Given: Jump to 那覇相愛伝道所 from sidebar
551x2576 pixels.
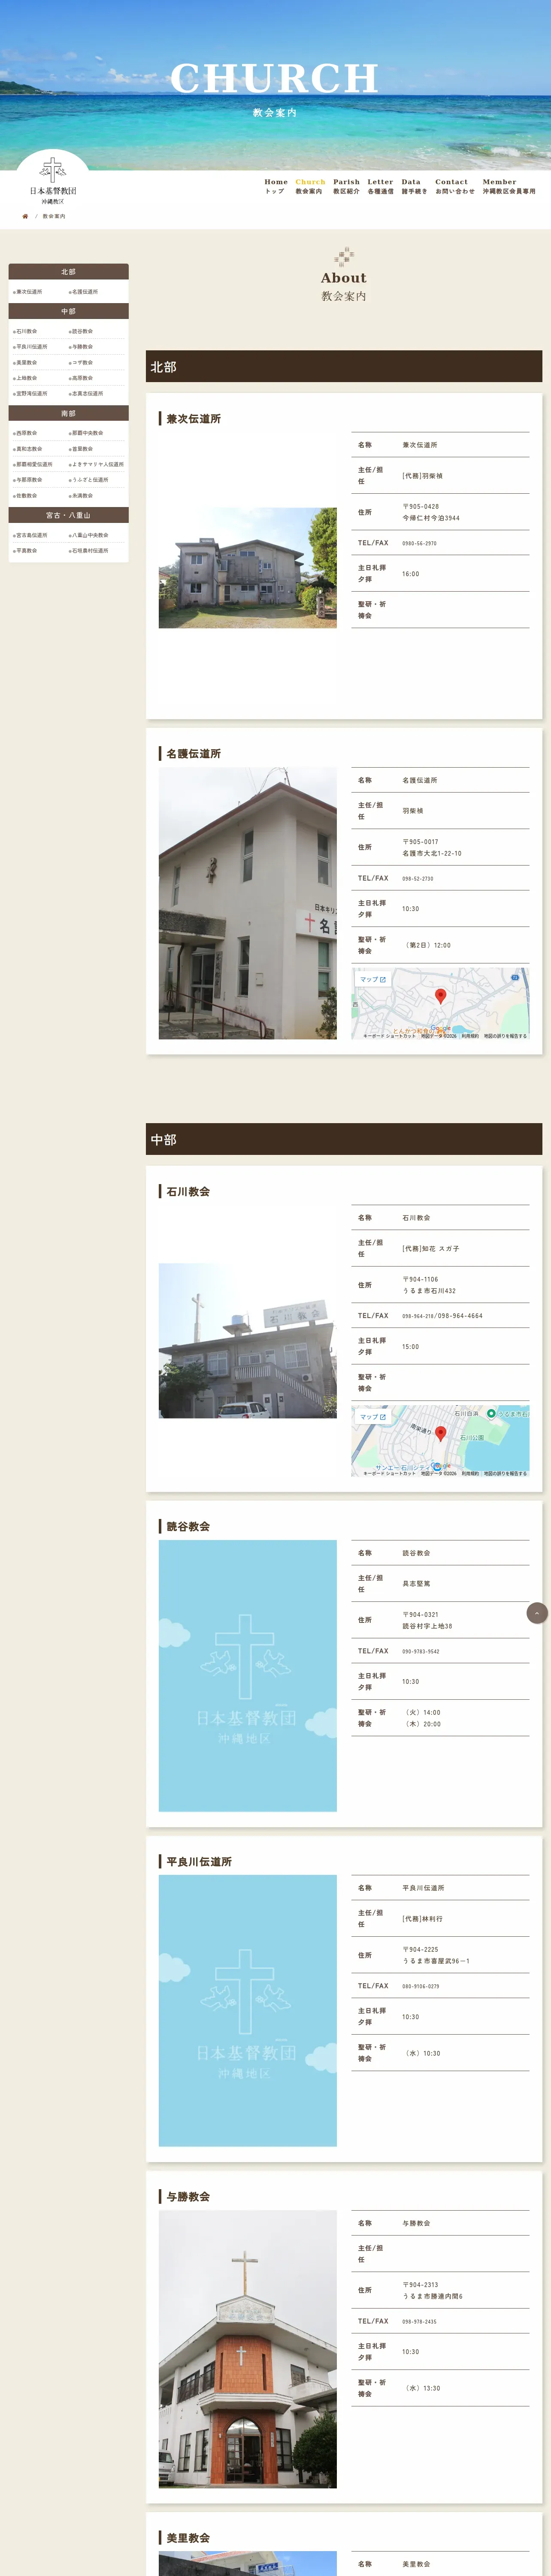Looking at the screenshot, I should click(33, 464).
